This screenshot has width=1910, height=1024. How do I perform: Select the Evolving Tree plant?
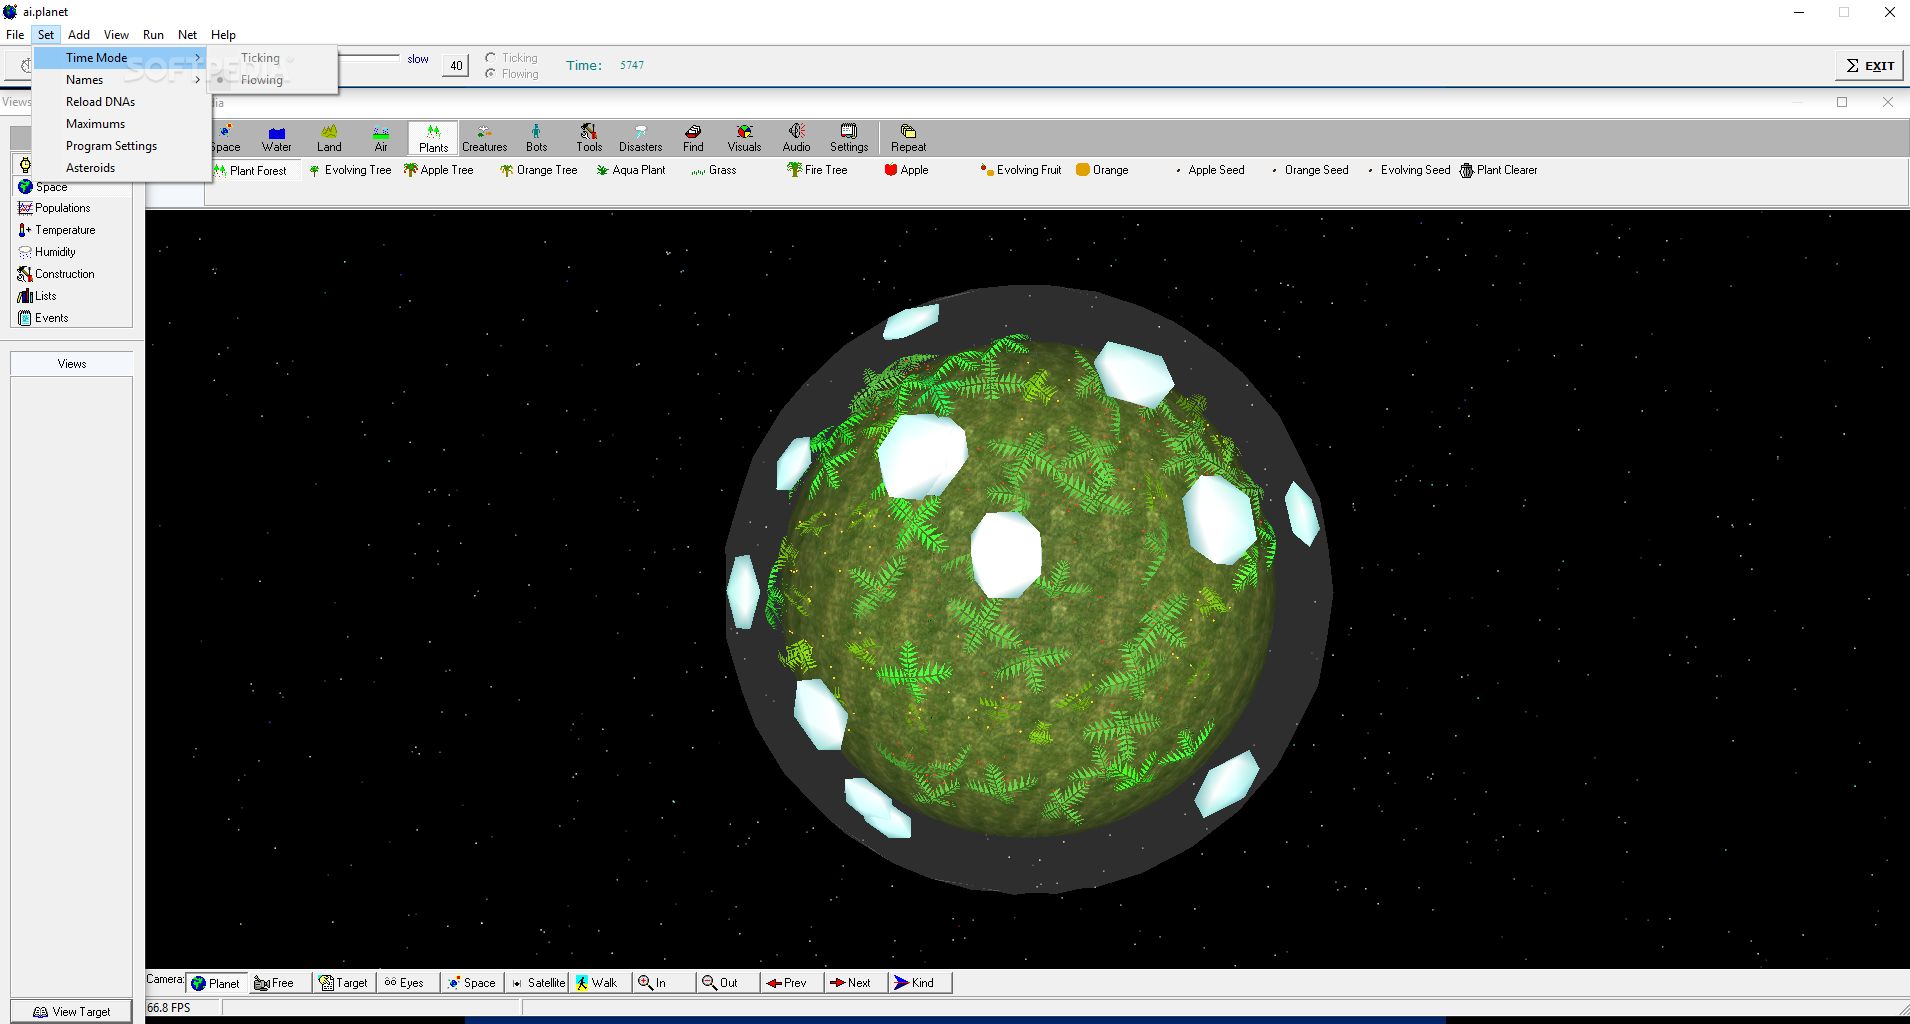[350, 171]
